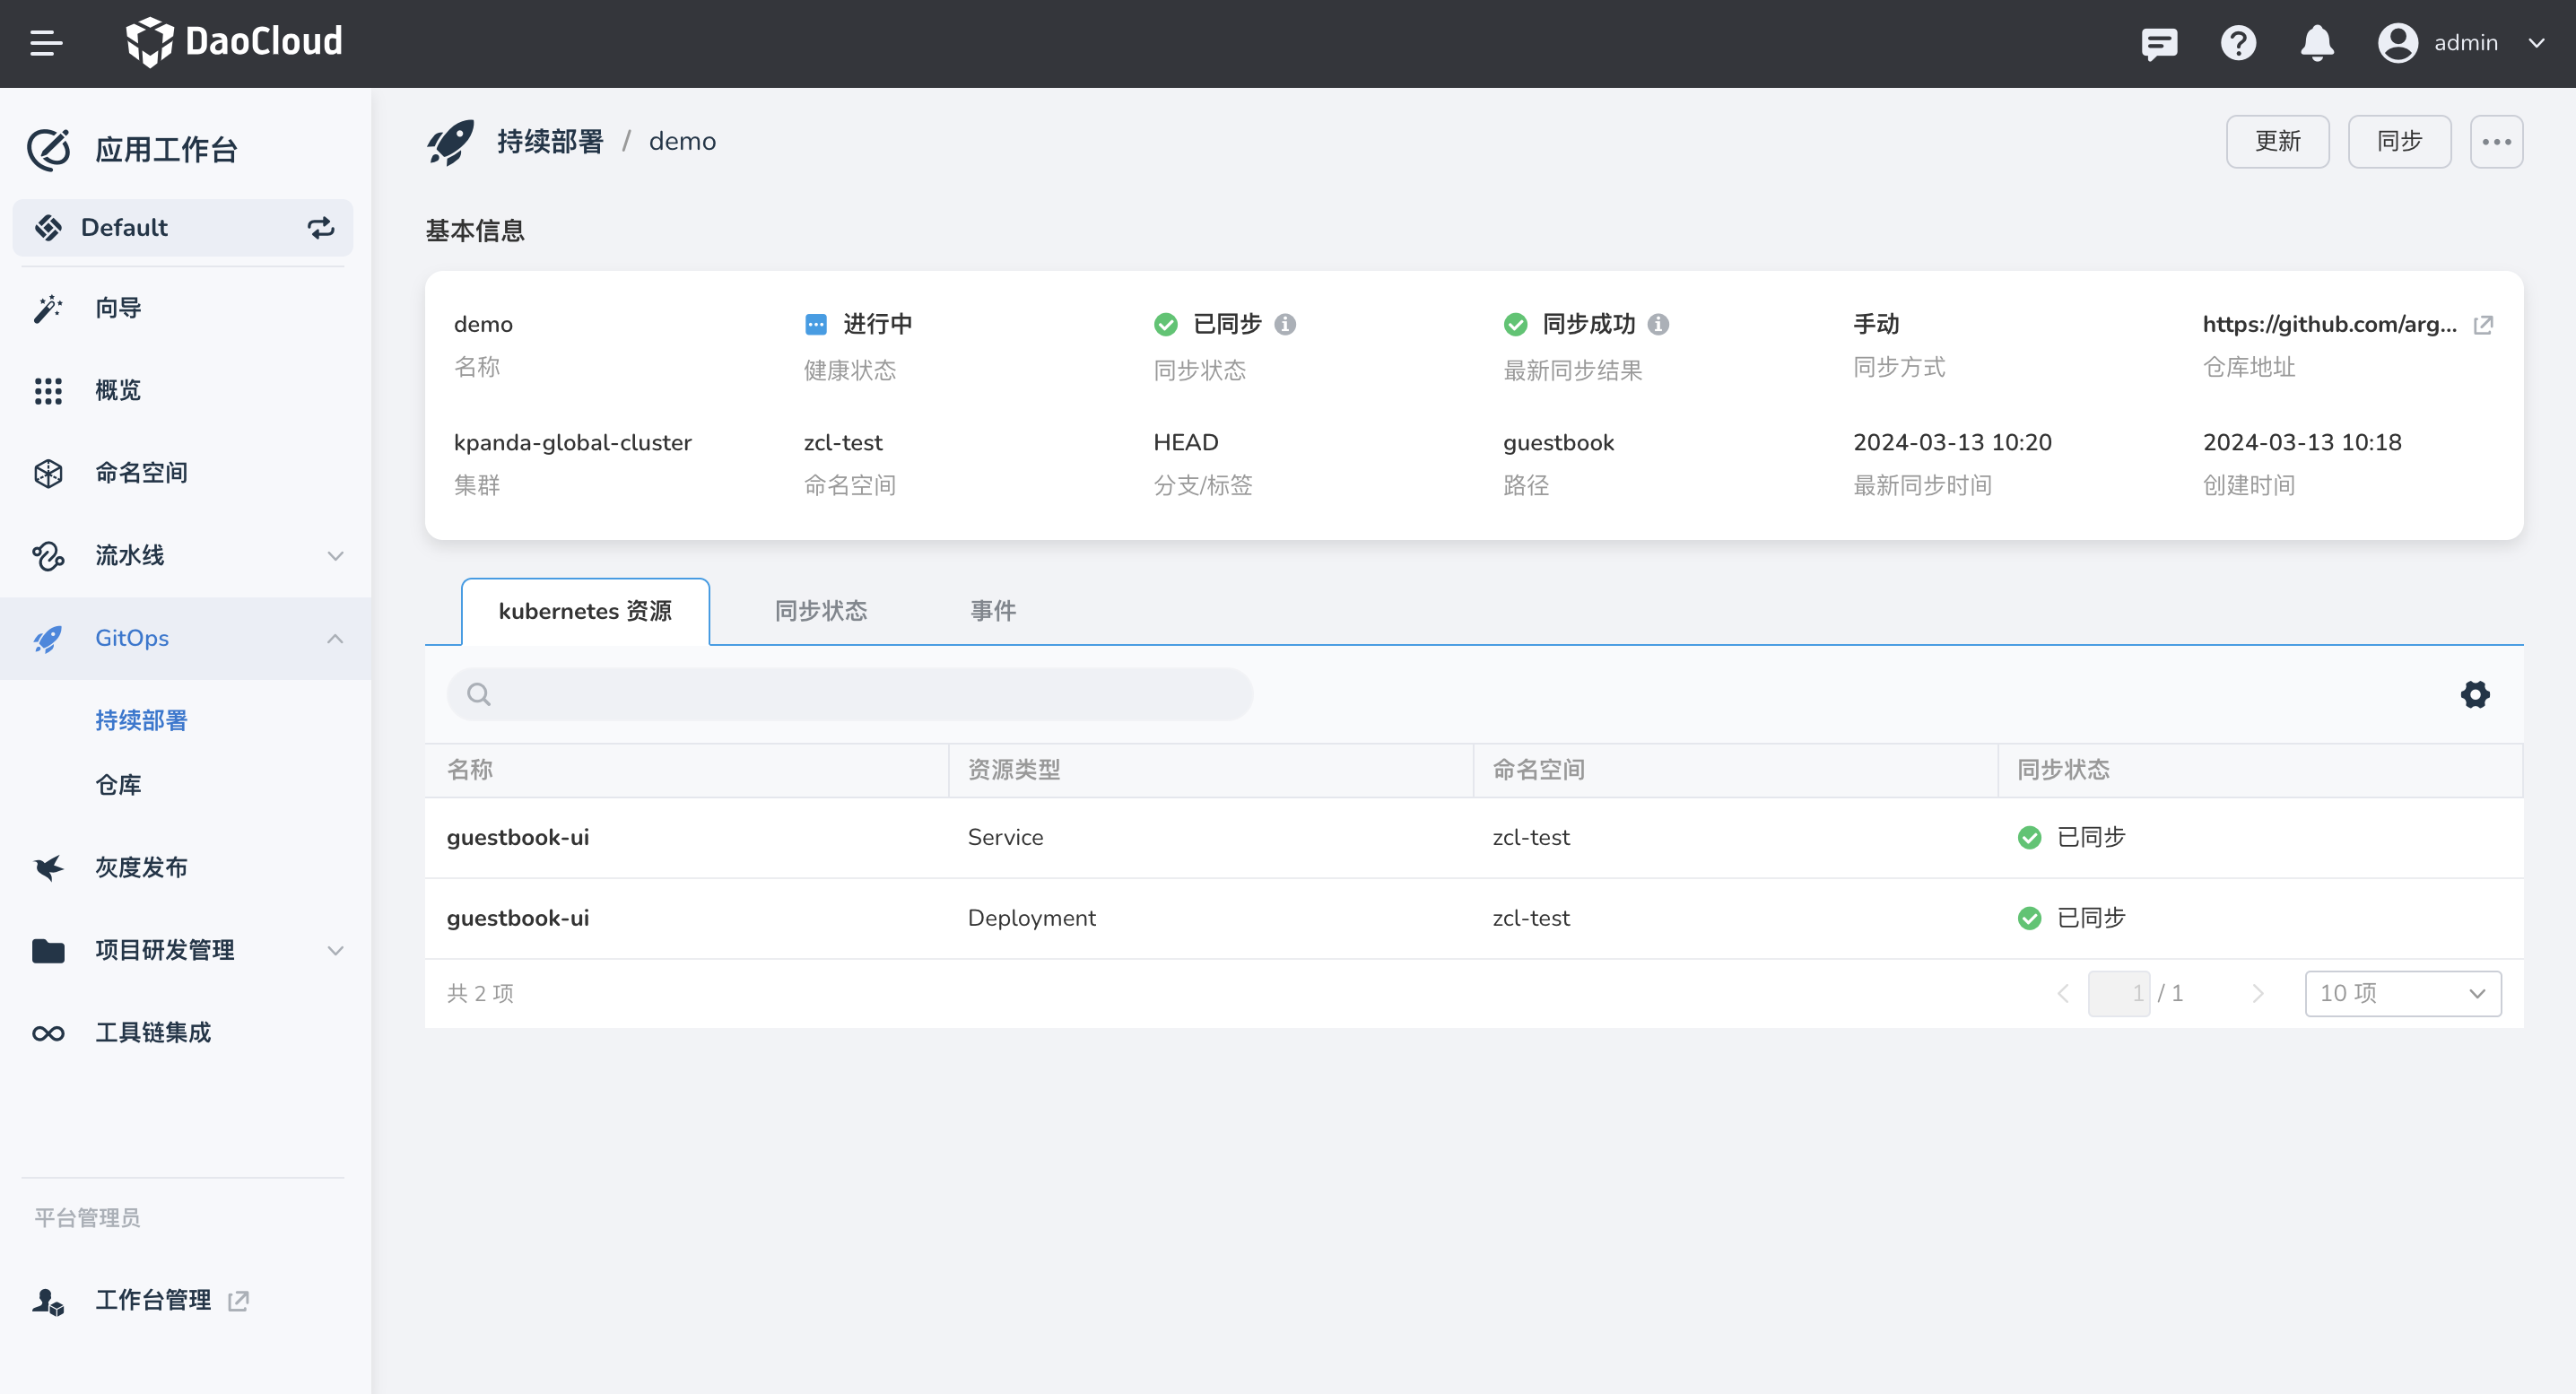Click the 同步 button
Image resolution: width=2576 pixels, height=1394 pixels.
click(x=2399, y=142)
